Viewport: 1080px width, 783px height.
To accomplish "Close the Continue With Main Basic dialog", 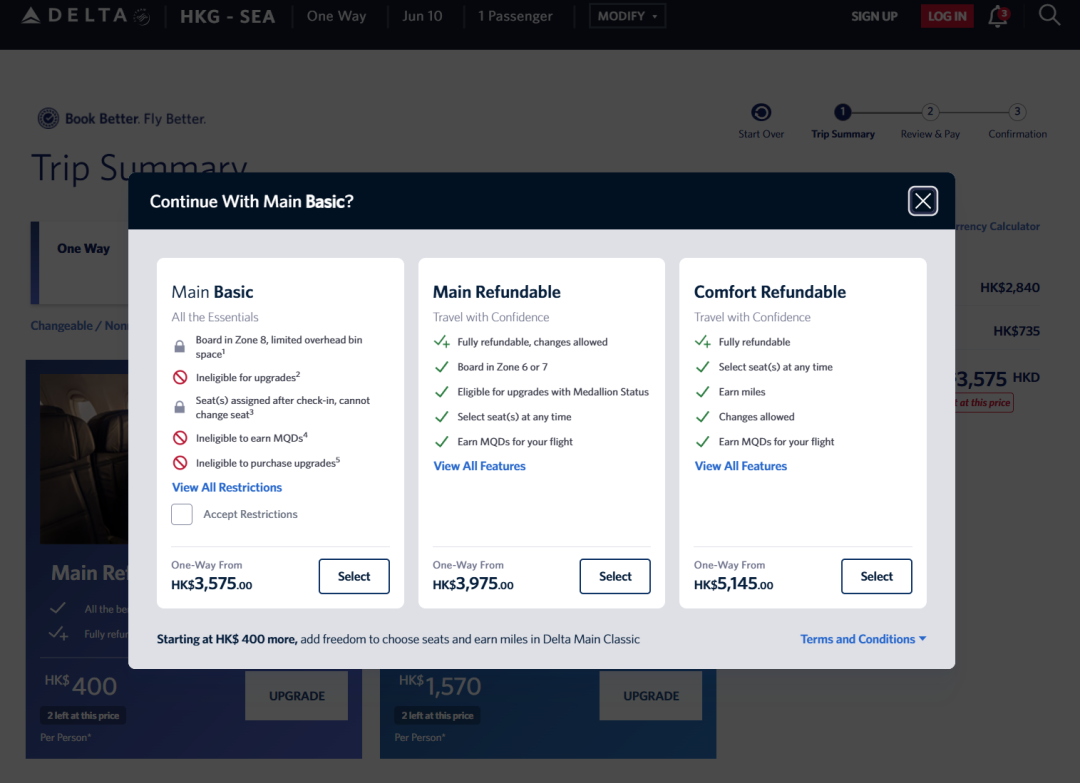I will (923, 201).
